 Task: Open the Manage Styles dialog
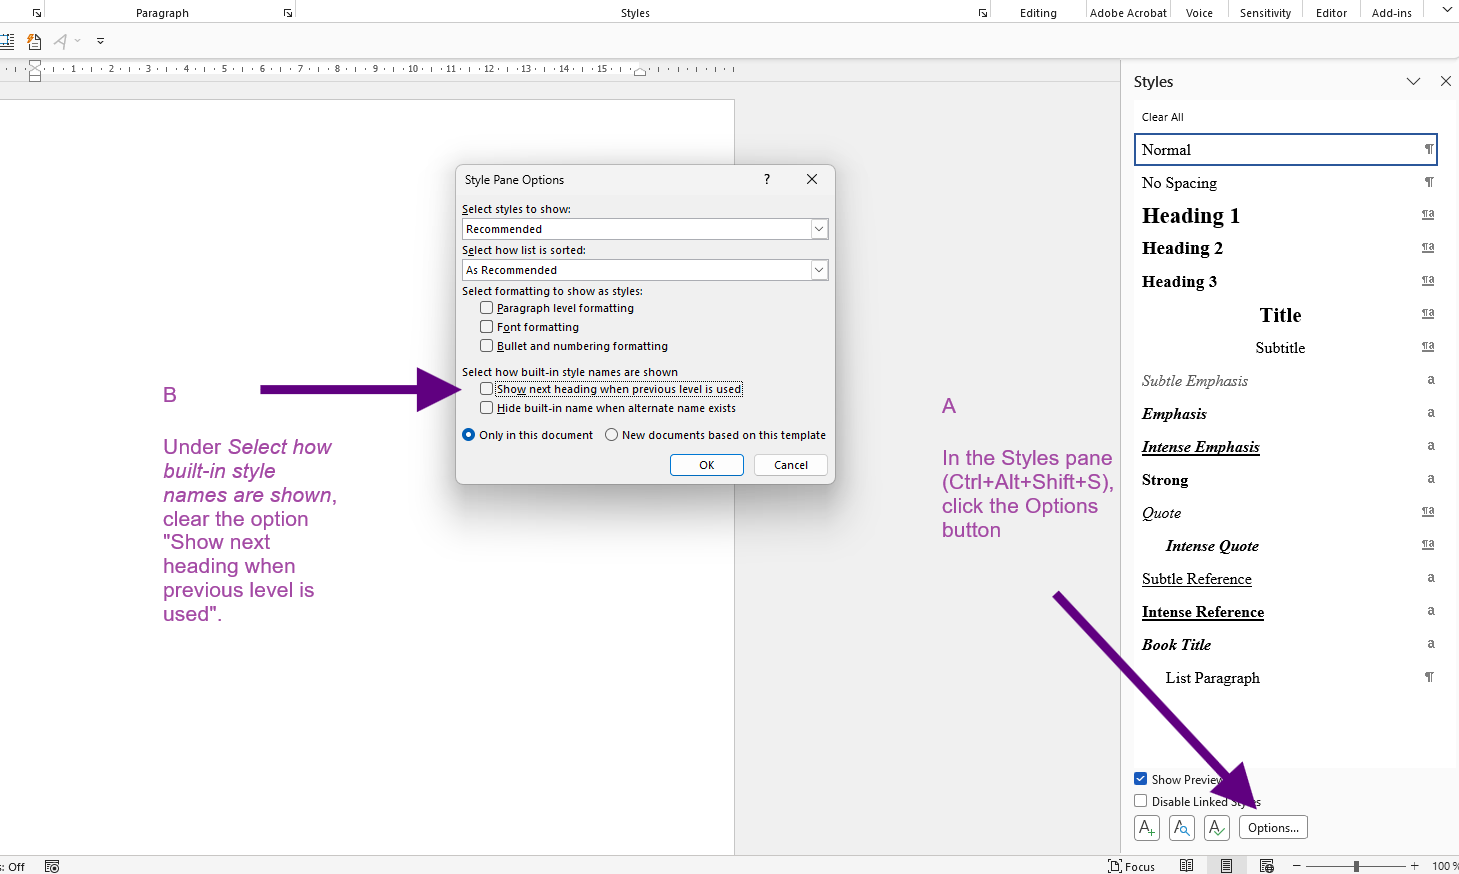click(1217, 828)
